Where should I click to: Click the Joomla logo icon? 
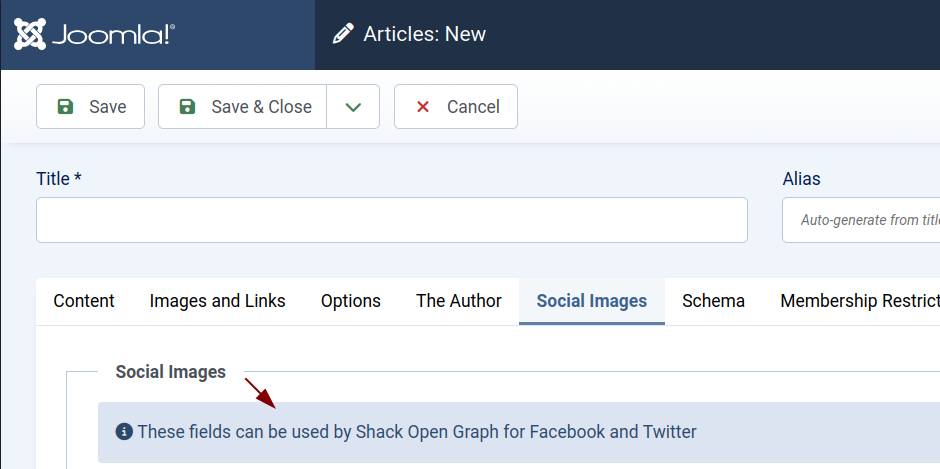pyautogui.click(x=30, y=34)
